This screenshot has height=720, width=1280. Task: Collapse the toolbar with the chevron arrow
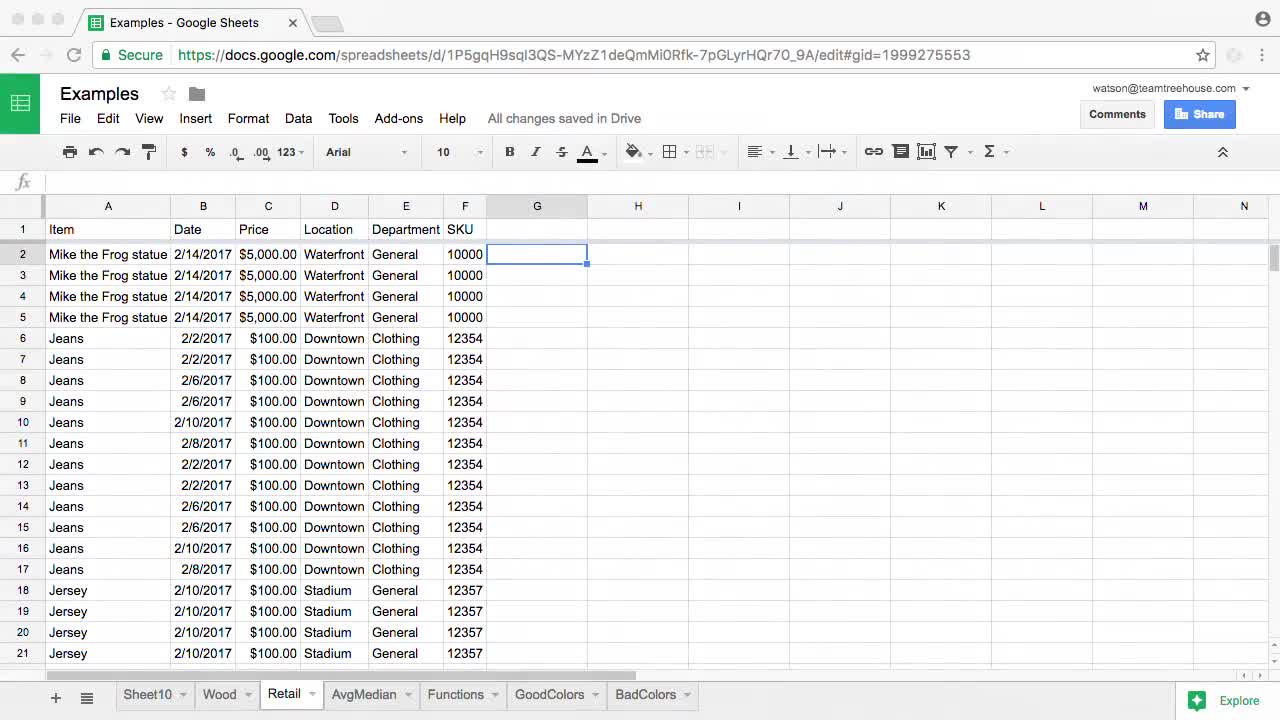click(1222, 151)
